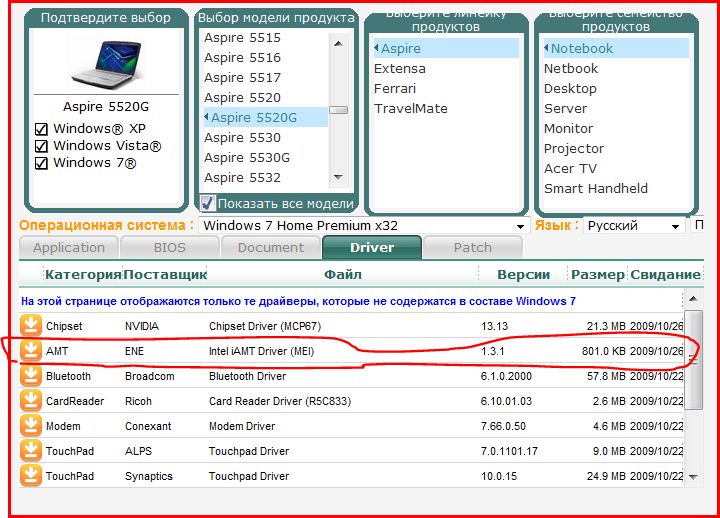Click the driver table scroll-down arrow
This screenshot has width=720, height=518.
pos(693,477)
